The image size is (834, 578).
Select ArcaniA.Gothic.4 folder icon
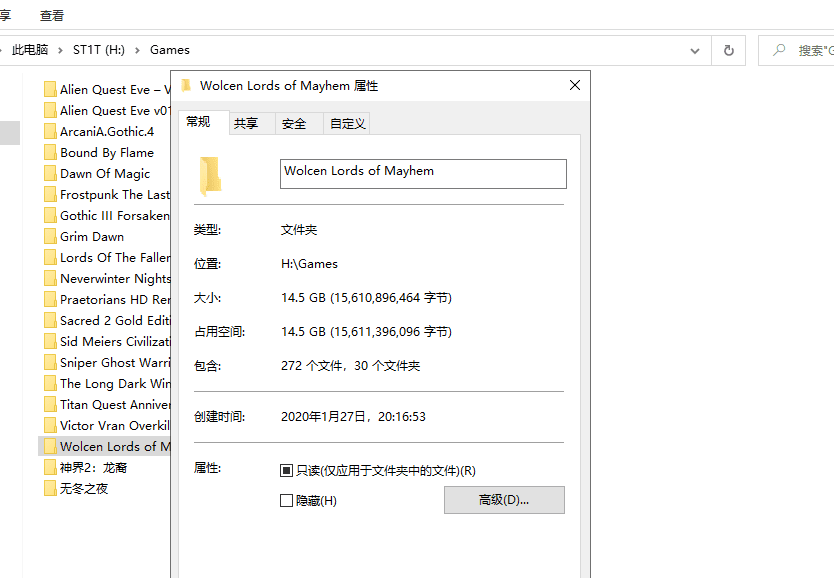point(51,131)
